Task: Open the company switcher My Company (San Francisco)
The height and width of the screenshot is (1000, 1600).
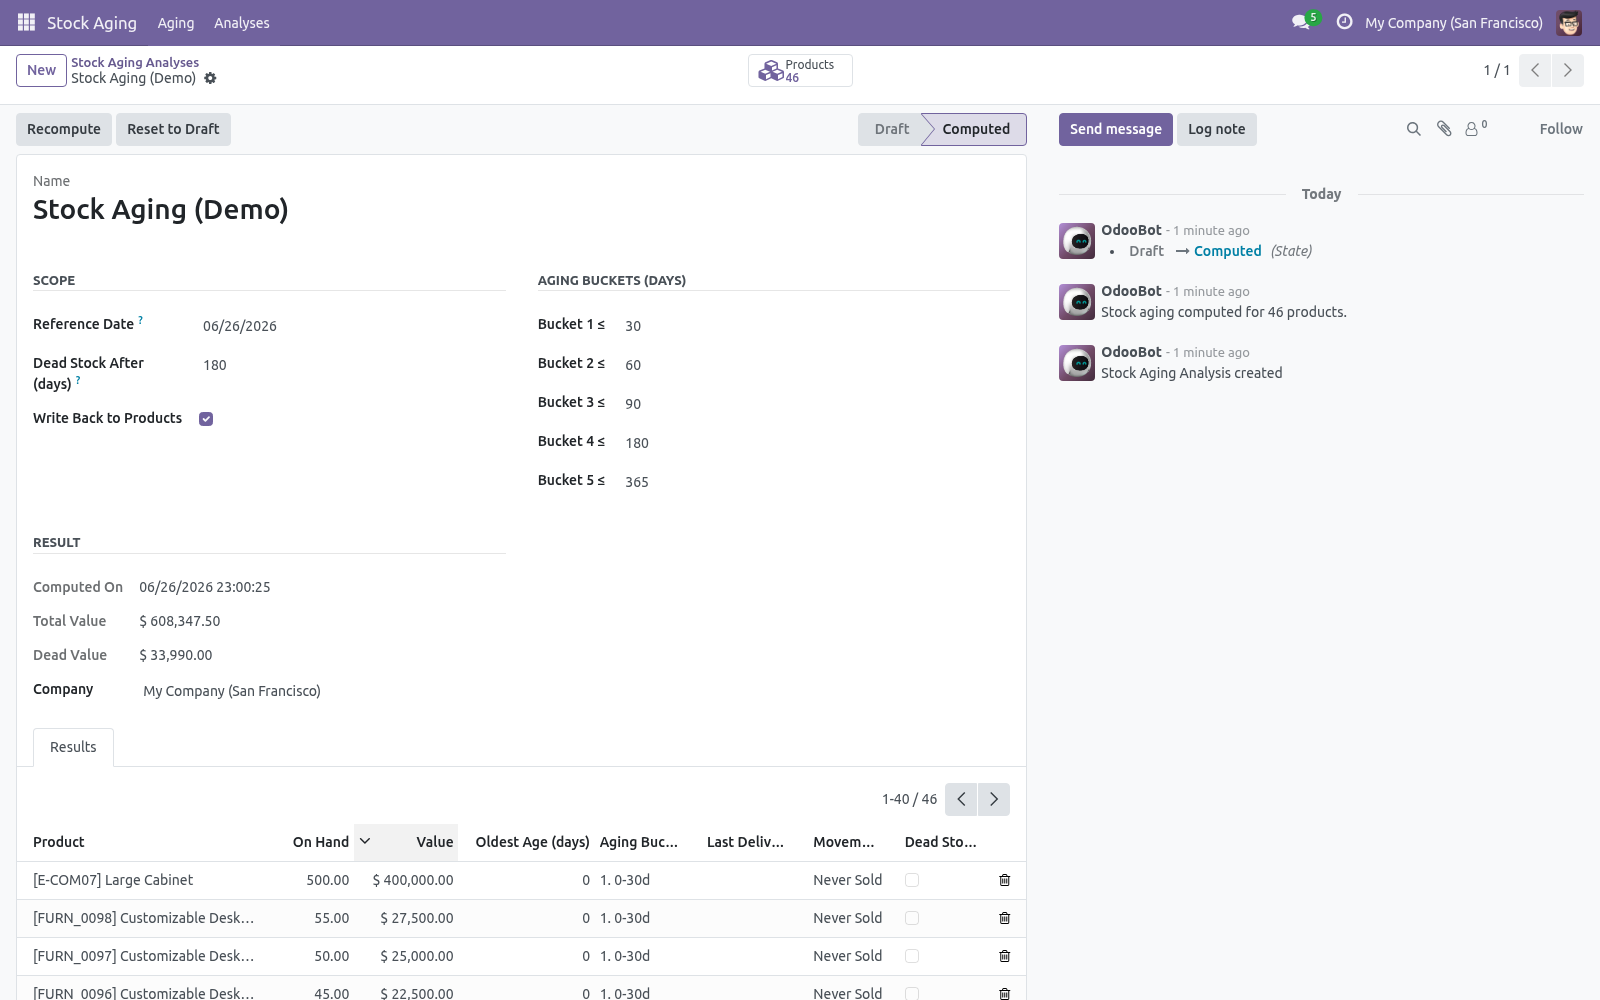Action: [x=1453, y=22]
